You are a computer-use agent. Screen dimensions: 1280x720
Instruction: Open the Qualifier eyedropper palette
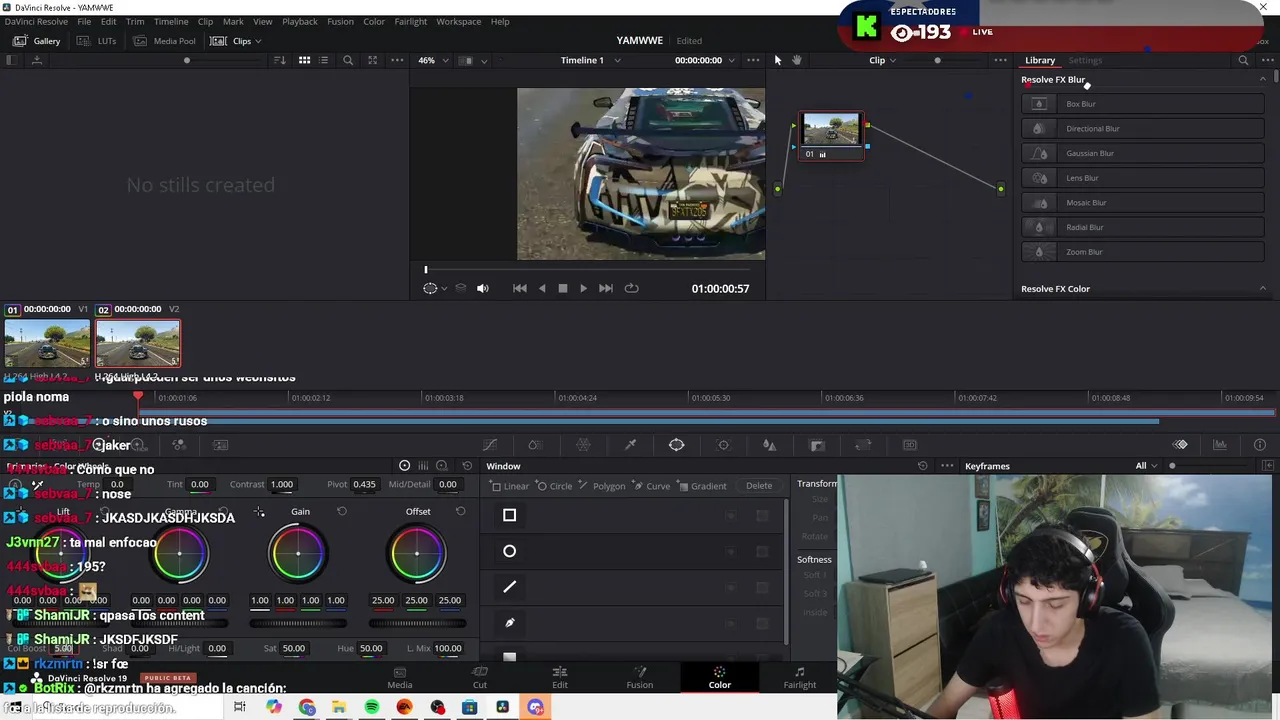630,445
